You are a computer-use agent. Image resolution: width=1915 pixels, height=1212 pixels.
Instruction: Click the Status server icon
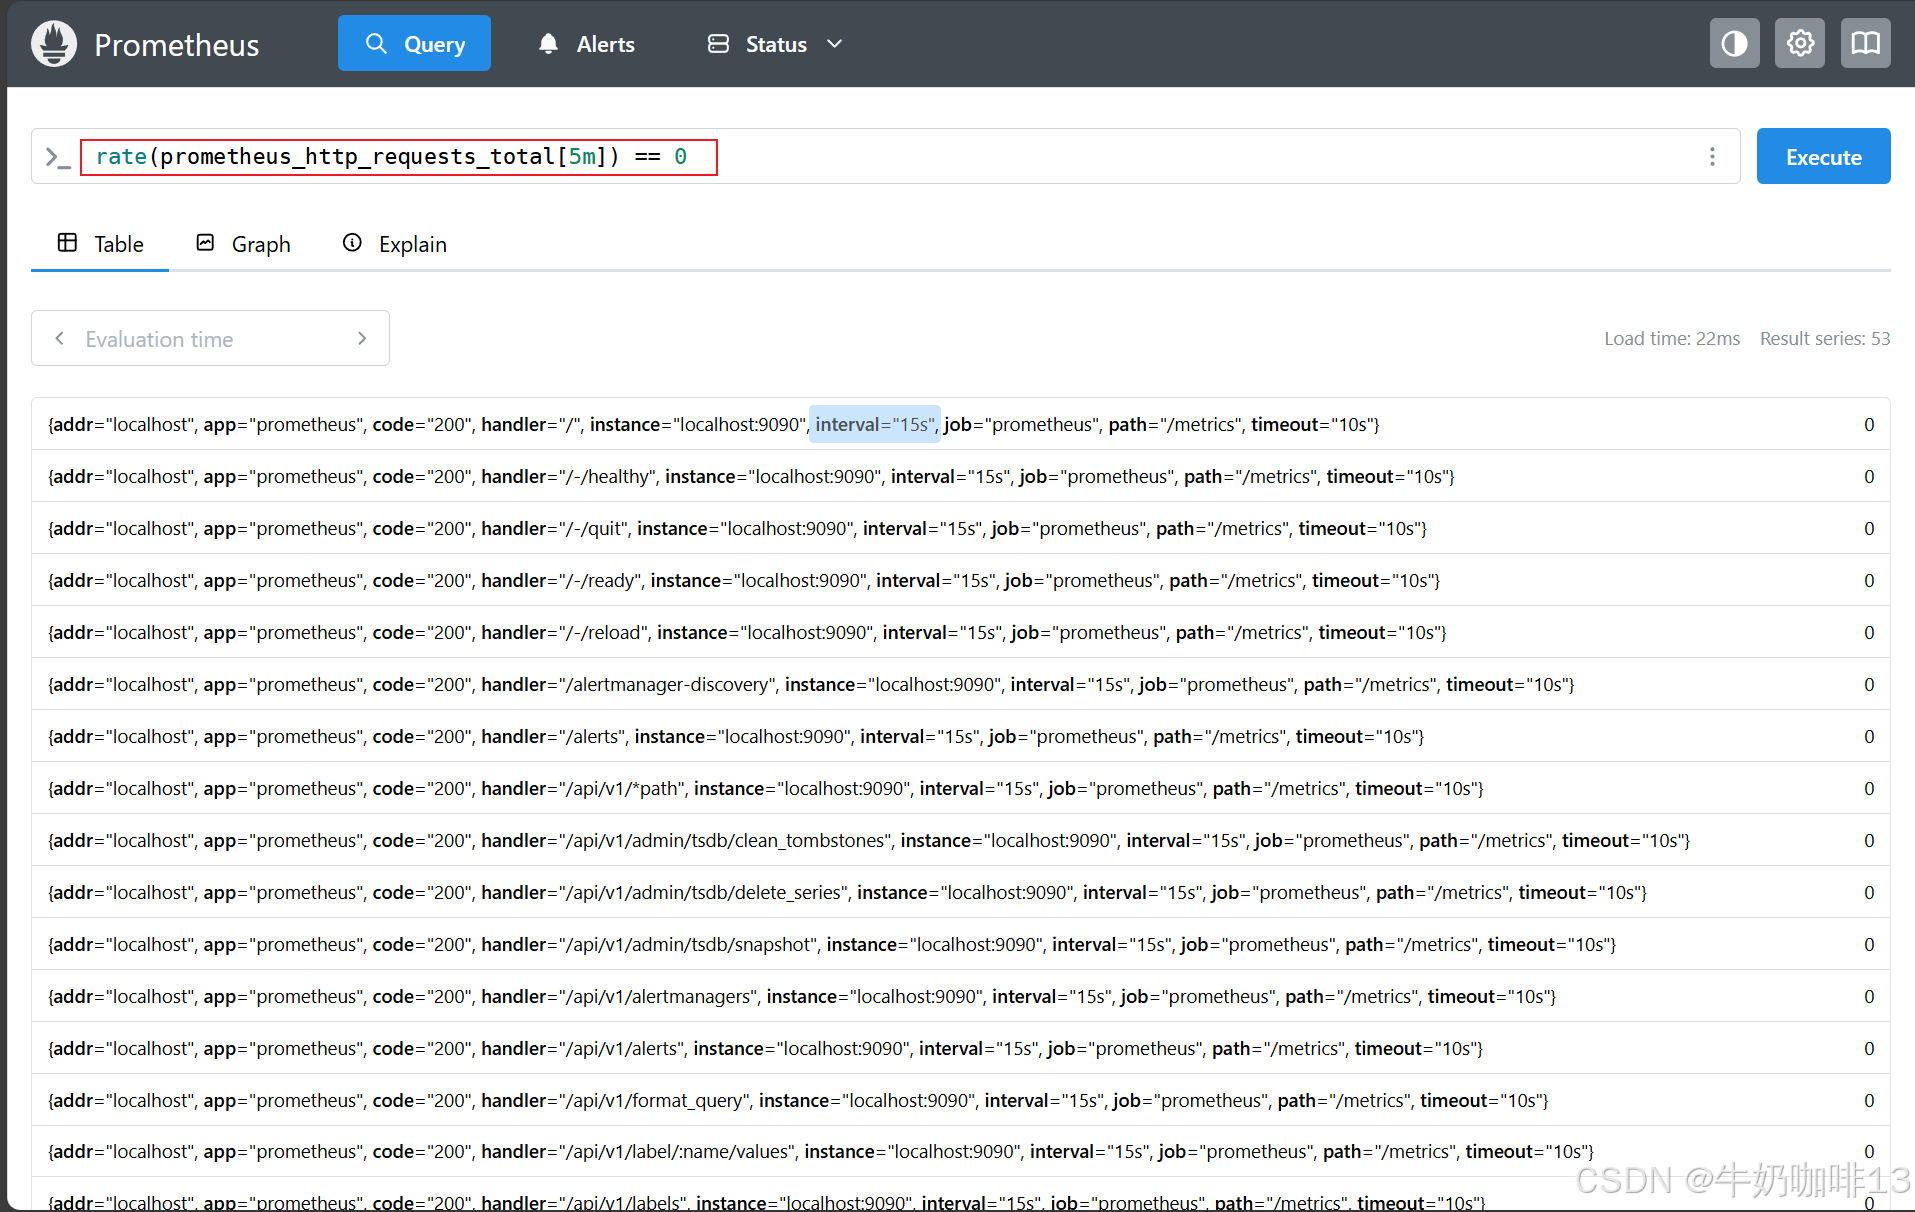pyautogui.click(x=718, y=44)
